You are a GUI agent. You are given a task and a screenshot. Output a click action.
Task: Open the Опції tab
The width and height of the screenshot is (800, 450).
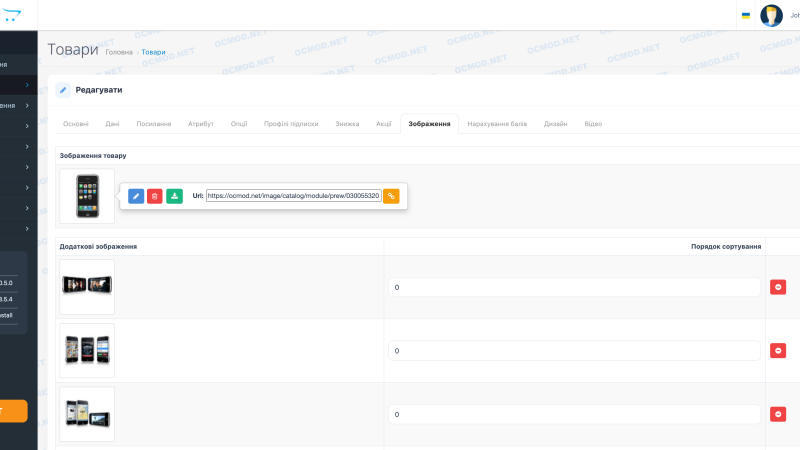239,124
